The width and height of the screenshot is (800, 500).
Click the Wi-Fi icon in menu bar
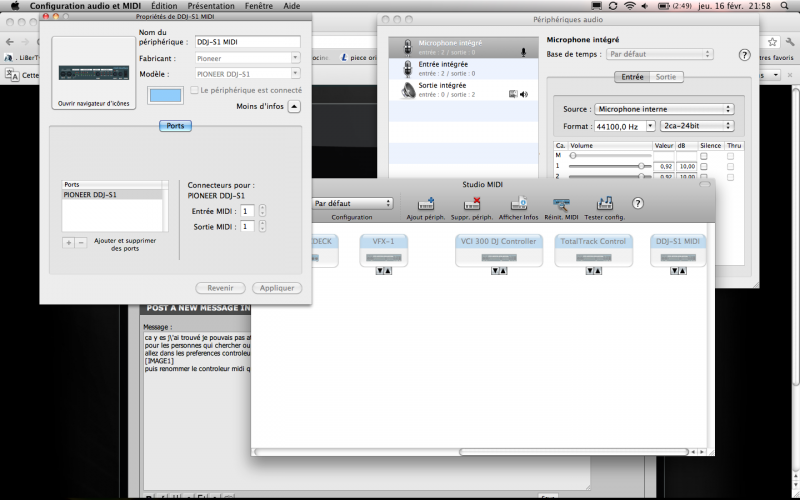pos(630,6)
